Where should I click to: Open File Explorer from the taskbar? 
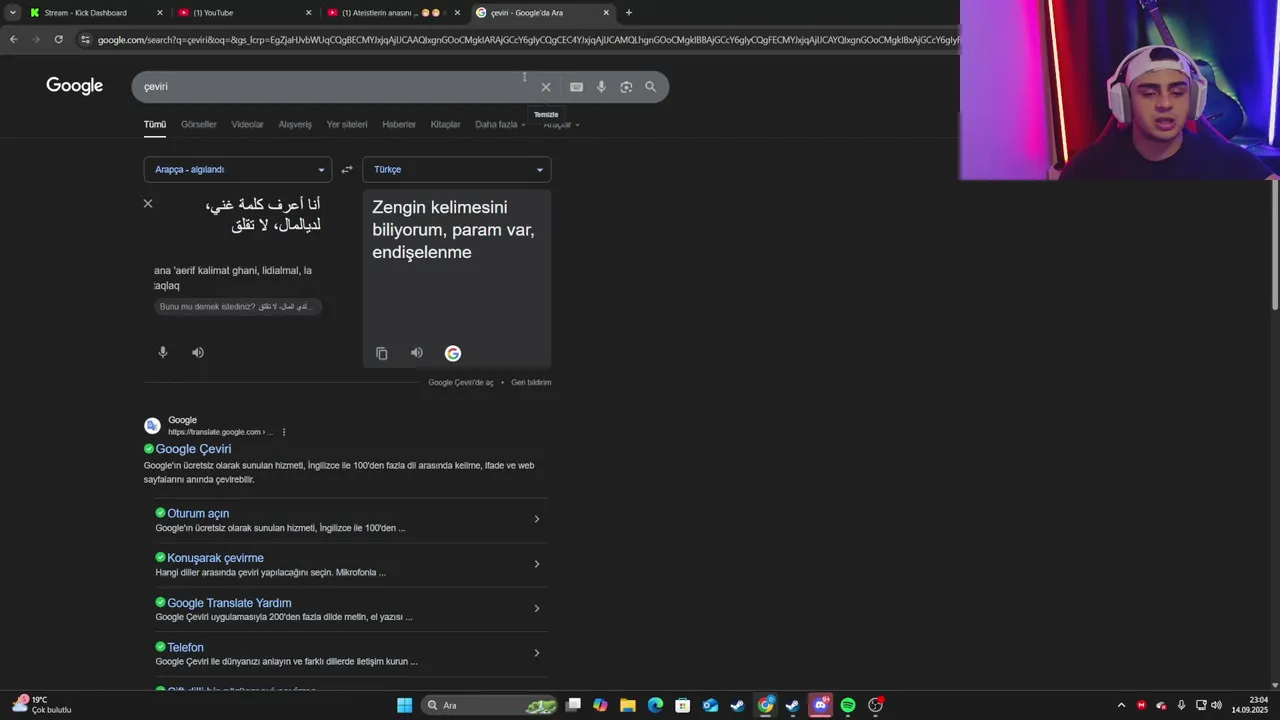point(628,705)
